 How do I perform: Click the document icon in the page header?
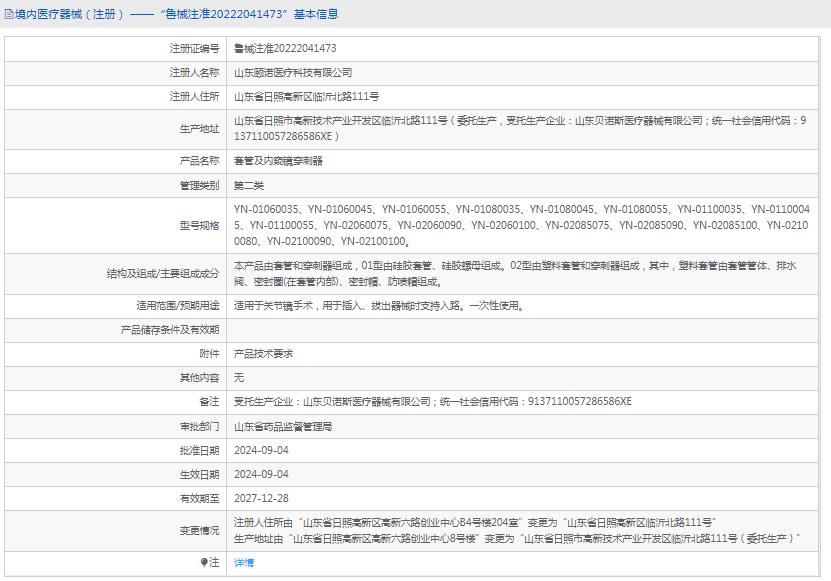click(x=9, y=14)
